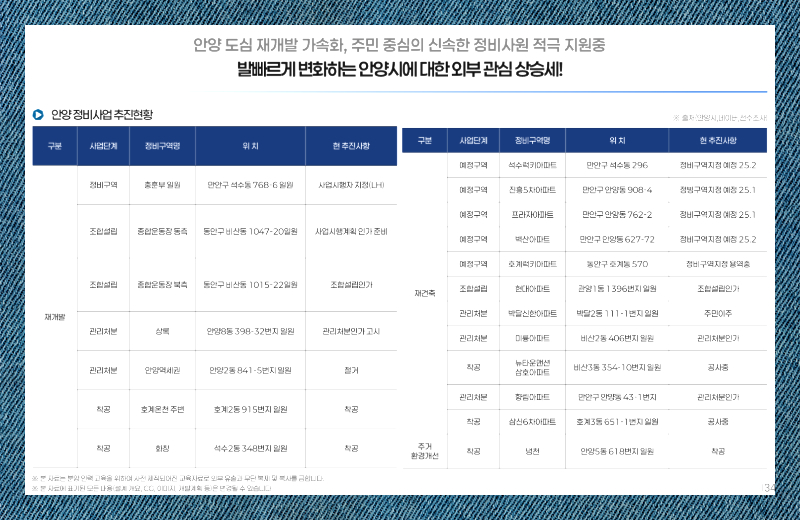Click the subtitle '안양 도심 재개발 가속화'
The width and height of the screenshot is (800, 520).
point(268,45)
